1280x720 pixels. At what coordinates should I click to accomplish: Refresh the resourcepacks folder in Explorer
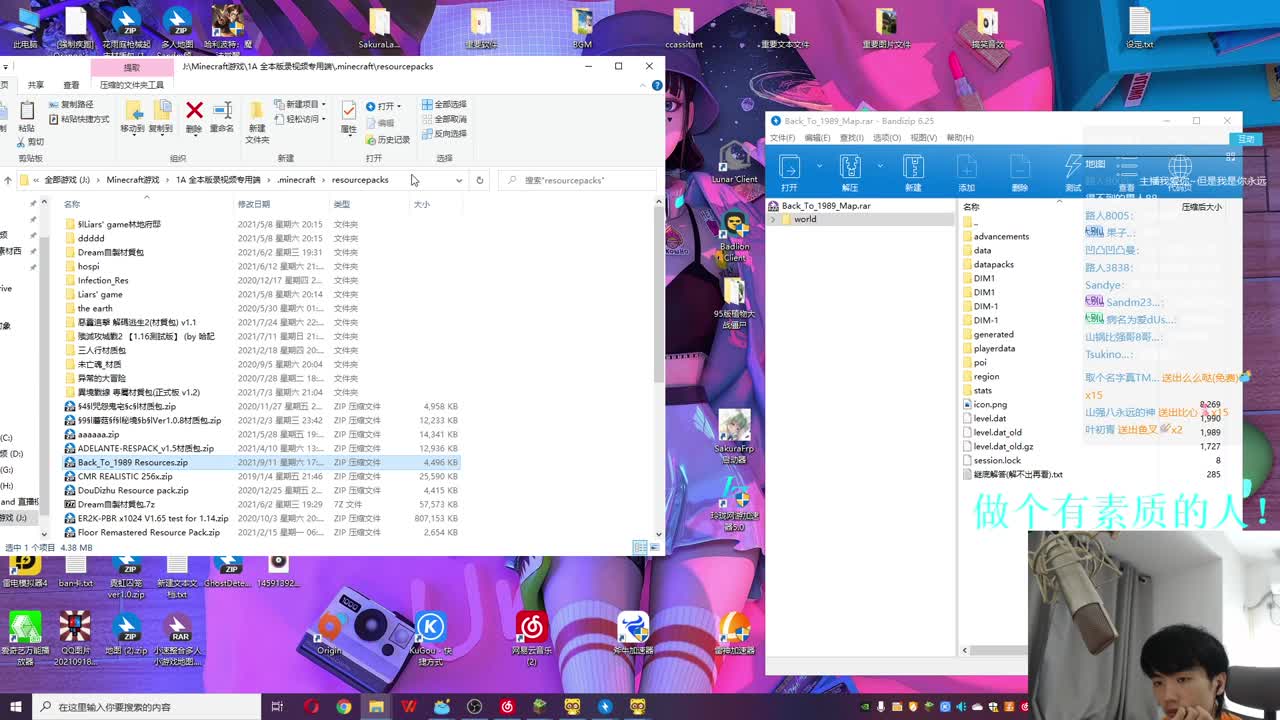click(x=480, y=180)
